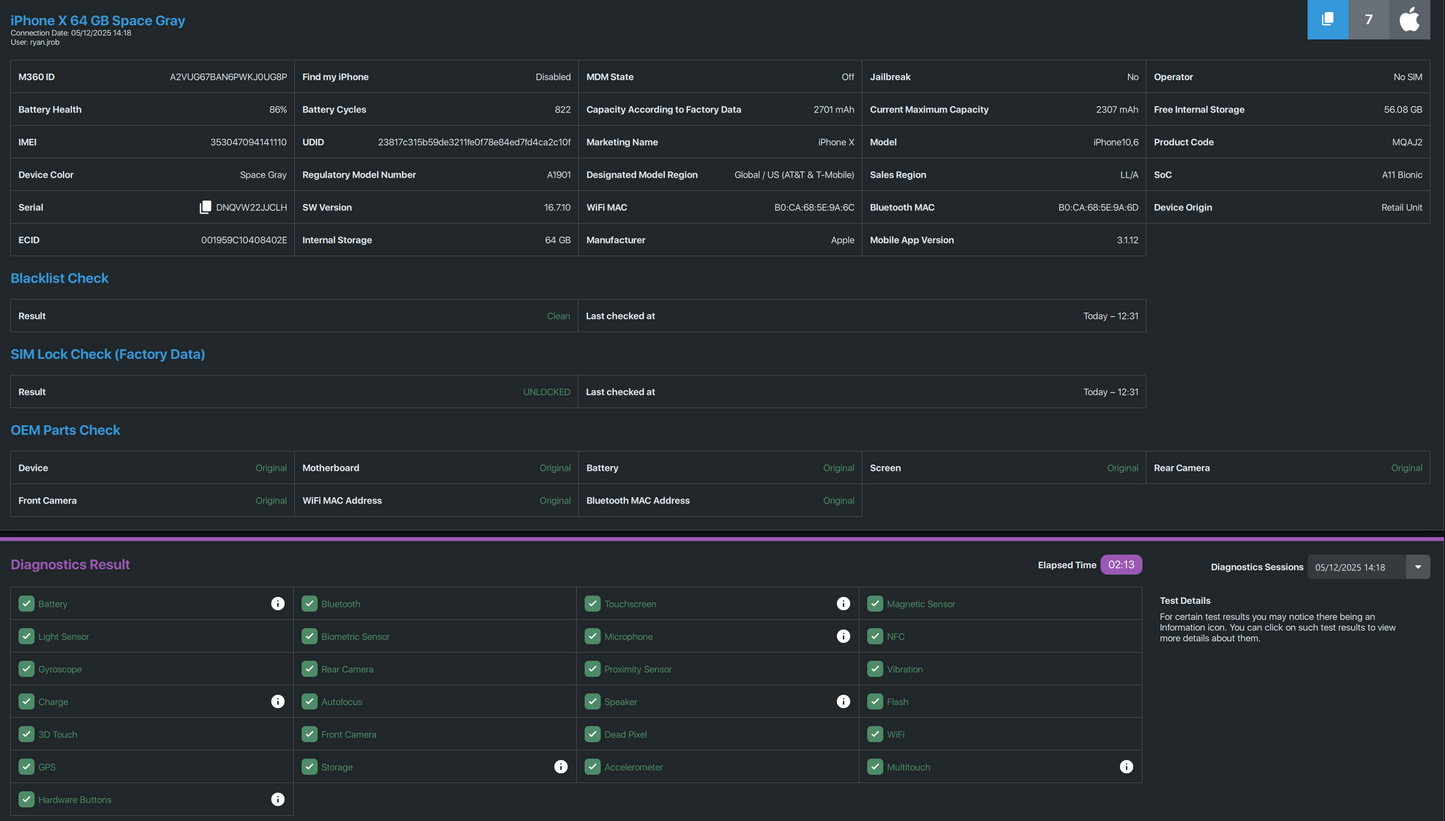
Task: Show Touchscreen test details info icon
Action: click(843, 604)
